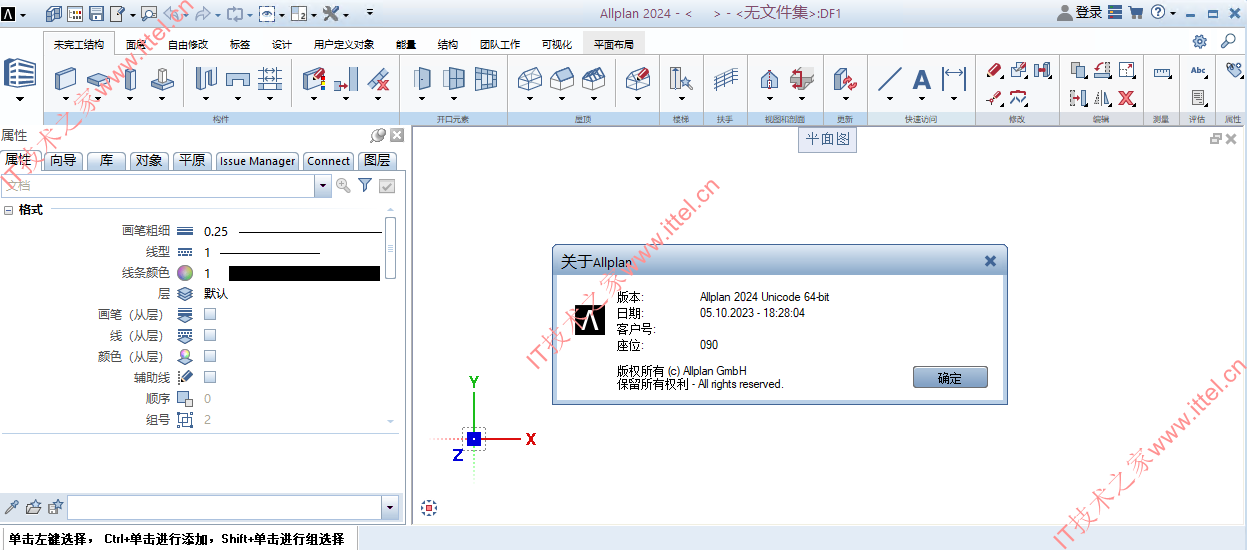Pin the Properties palette

click(378, 135)
